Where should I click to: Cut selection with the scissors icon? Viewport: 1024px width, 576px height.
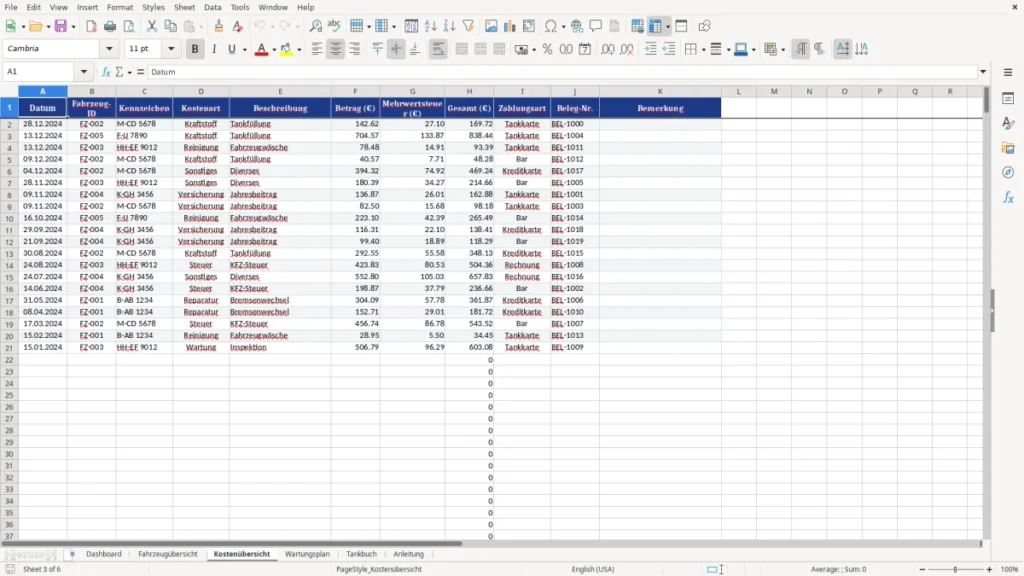pos(152,26)
